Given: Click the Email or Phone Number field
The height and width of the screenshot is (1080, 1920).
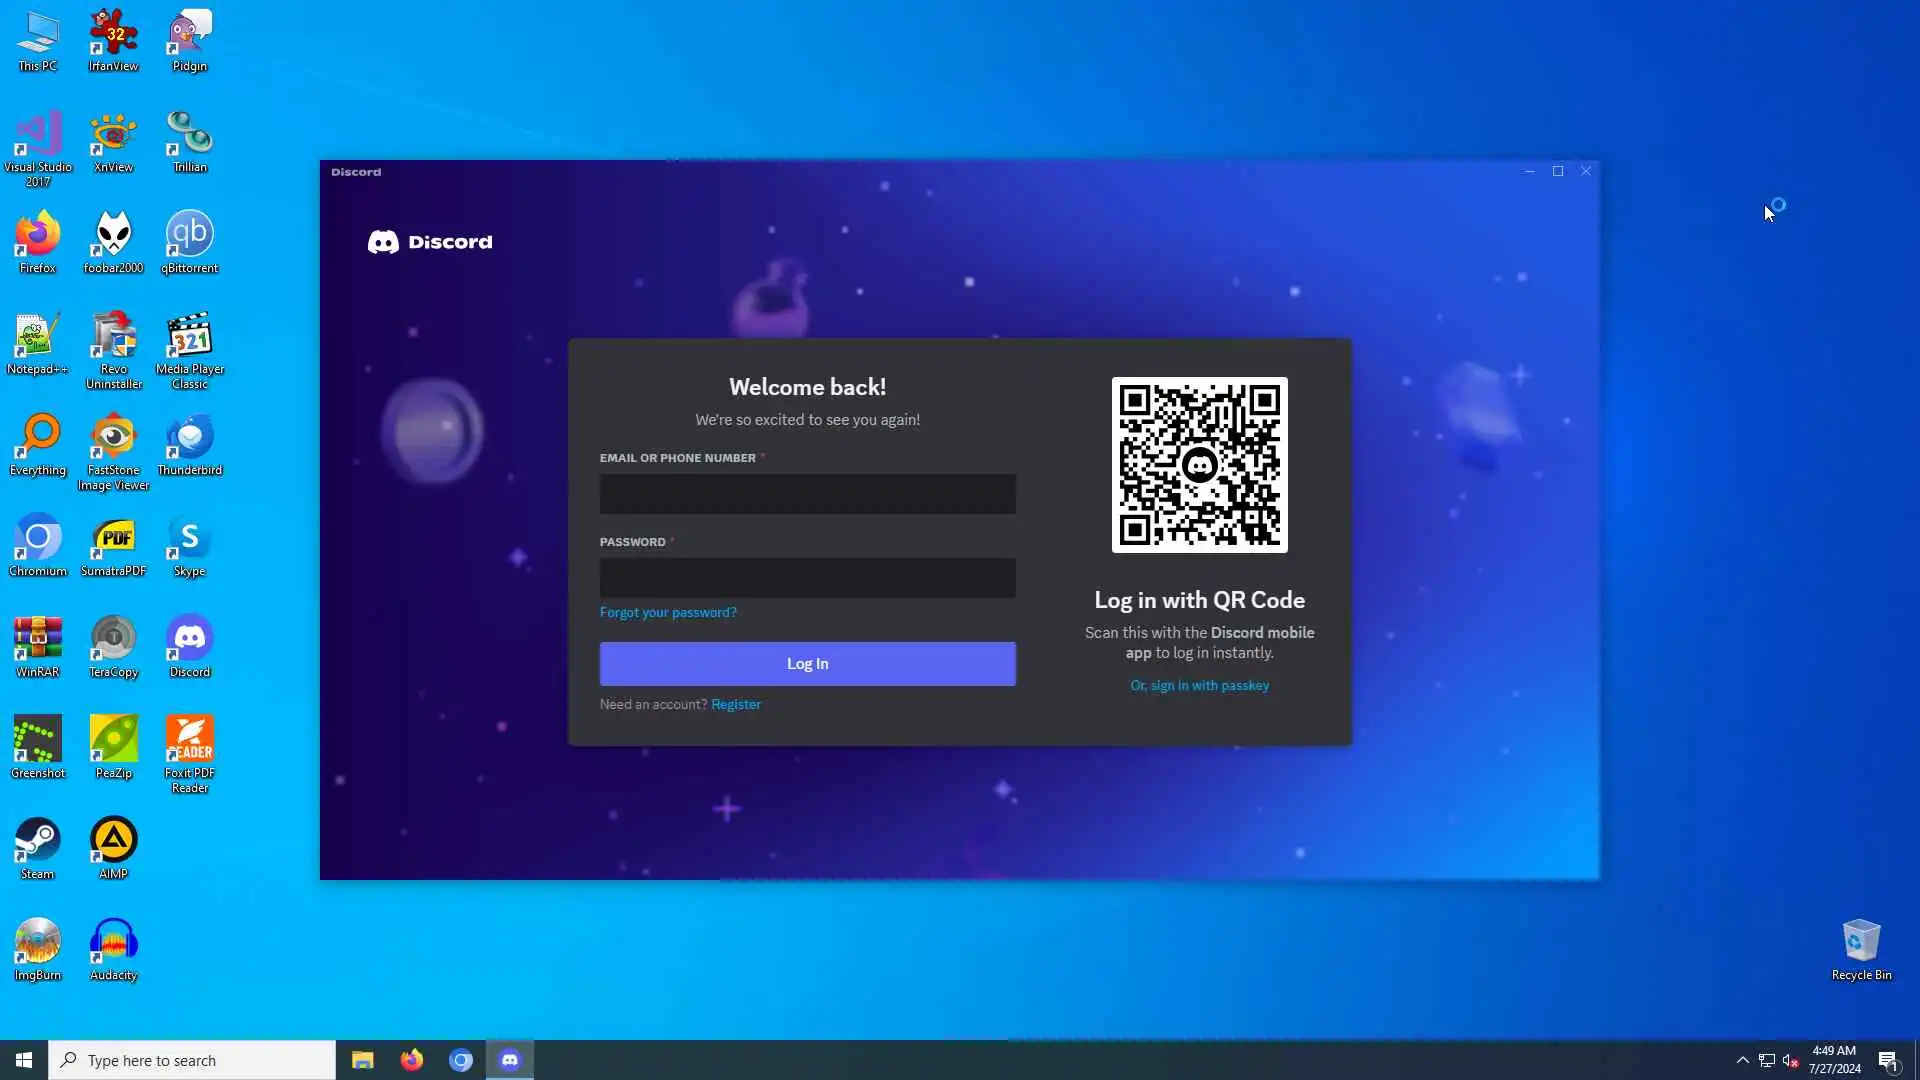Looking at the screenshot, I should (x=807, y=494).
